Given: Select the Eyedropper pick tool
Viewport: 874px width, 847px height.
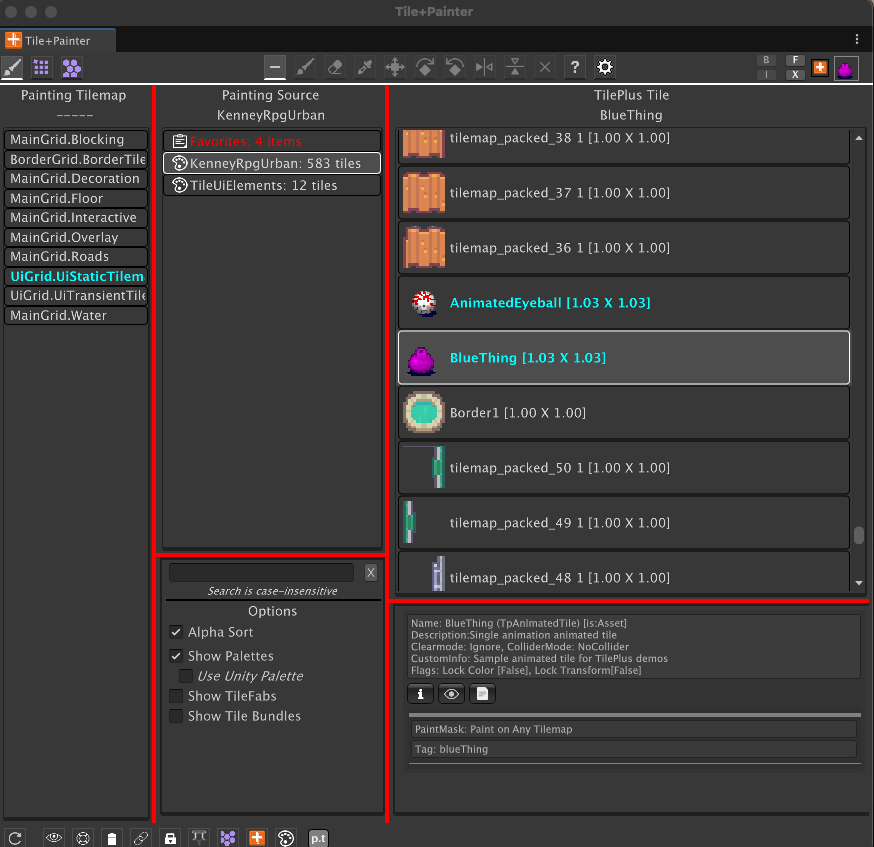Looking at the screenshot, I should point(365,68).
